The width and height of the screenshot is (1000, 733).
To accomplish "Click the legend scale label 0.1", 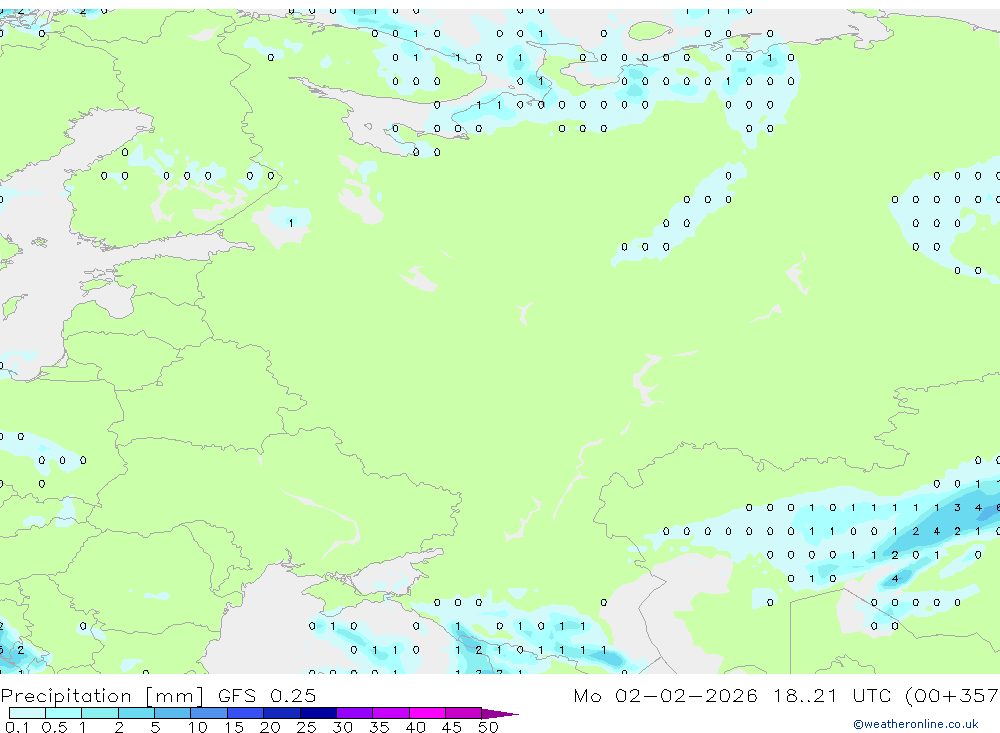I will (x=17, y=727).
